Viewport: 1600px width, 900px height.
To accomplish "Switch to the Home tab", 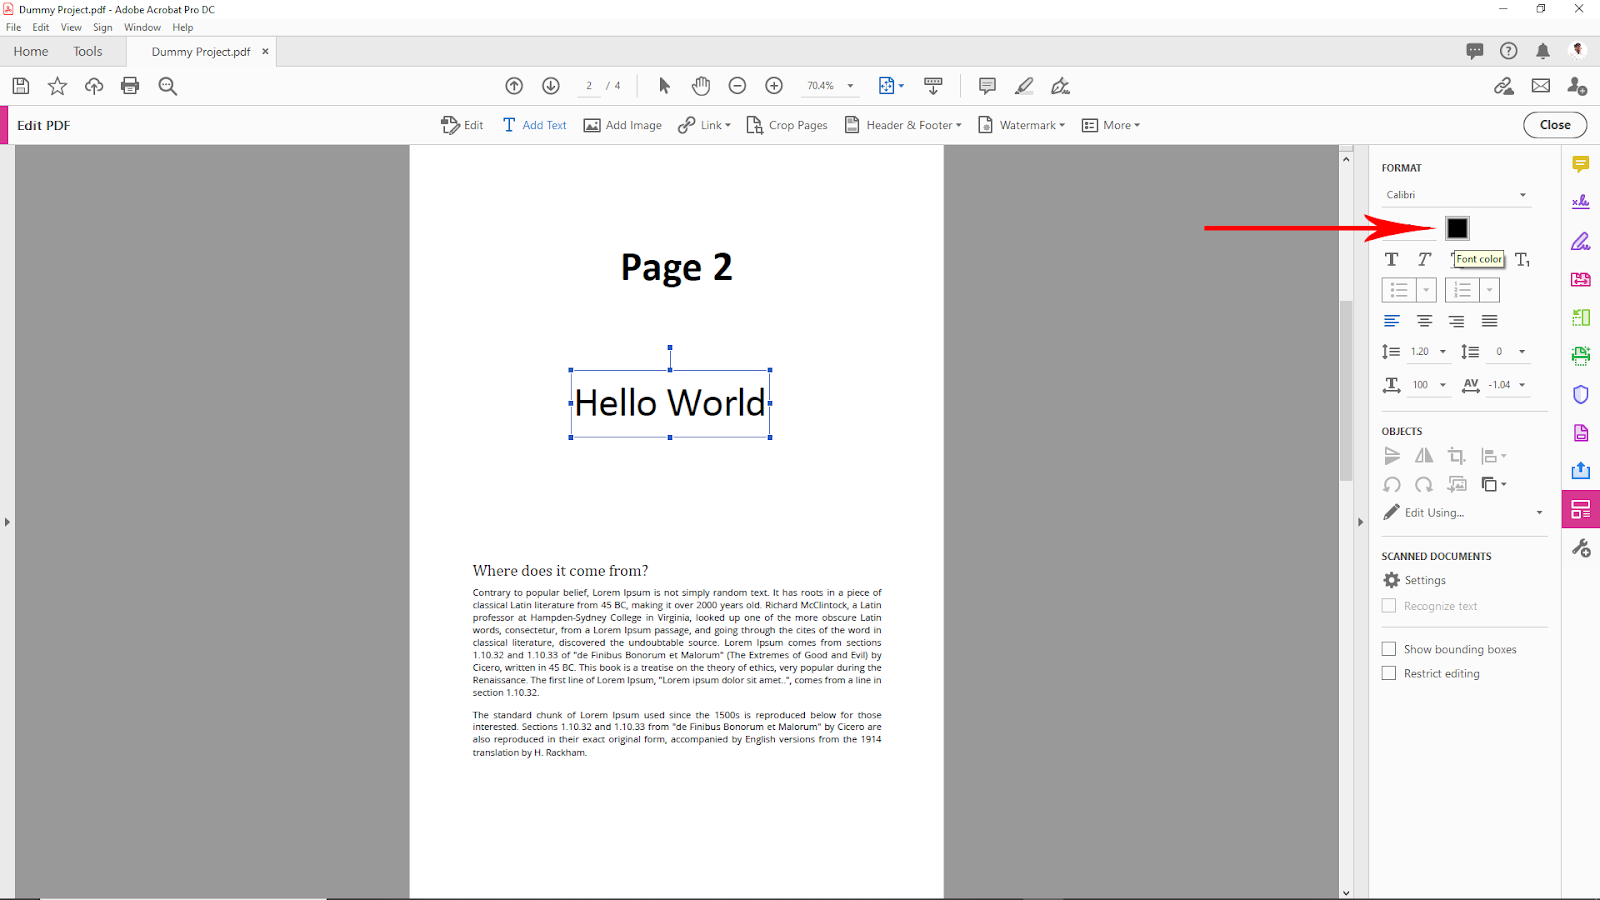I will click(31, 51).
